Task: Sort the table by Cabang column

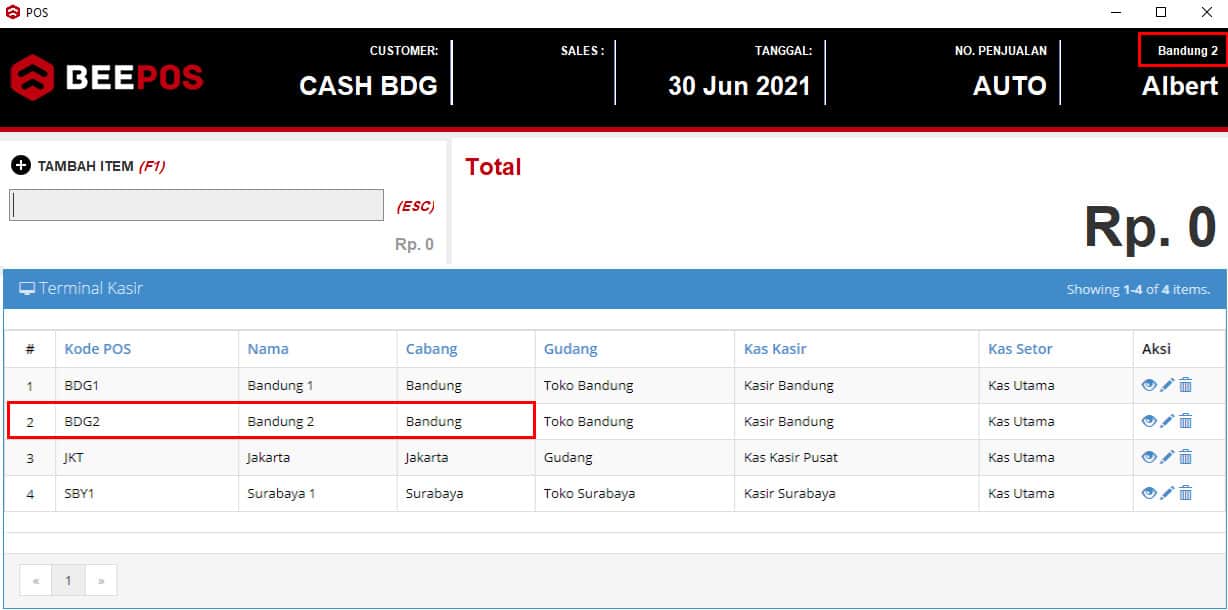Action: (x=431, y=349)
